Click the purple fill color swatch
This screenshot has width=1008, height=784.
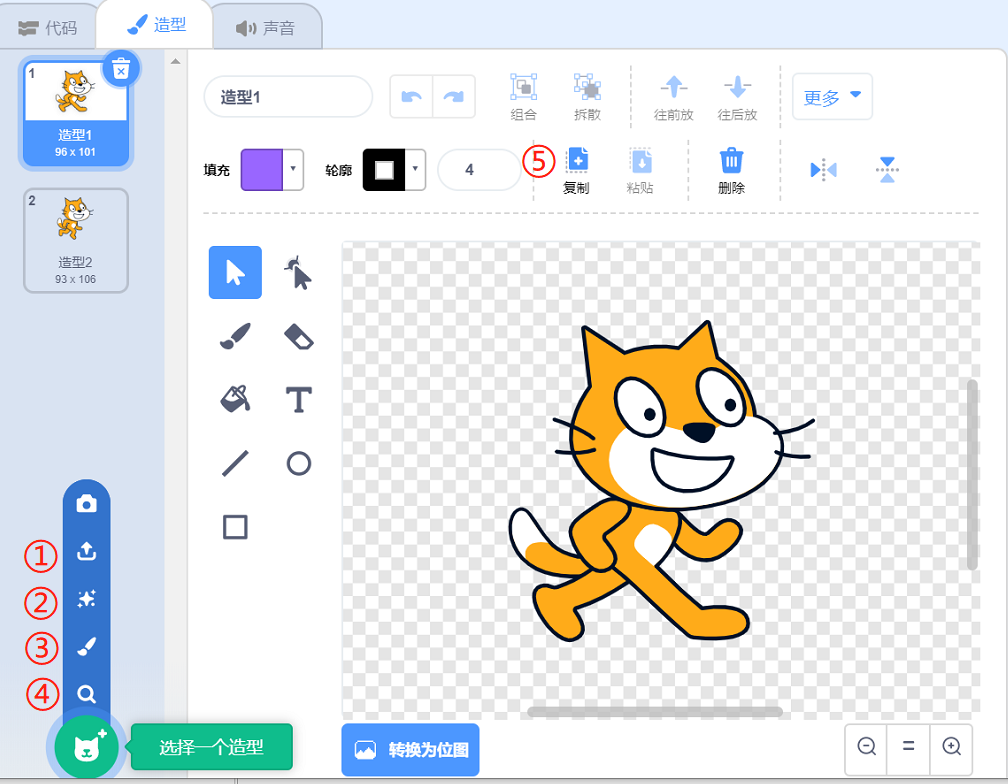(x=262, y=170)
